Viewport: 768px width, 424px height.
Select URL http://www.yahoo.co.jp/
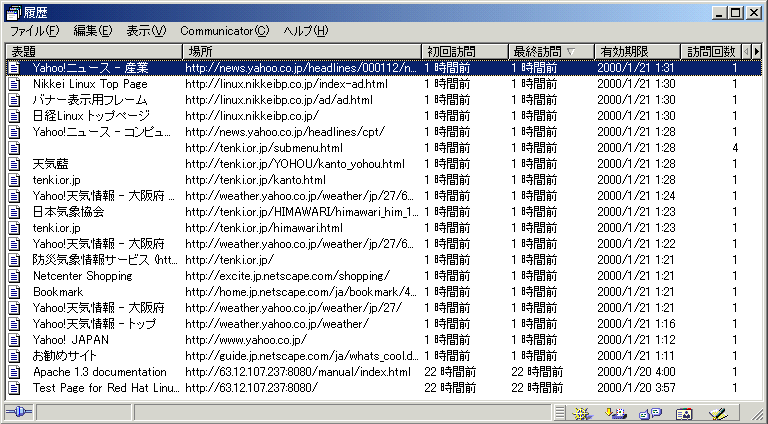[x=246, y=340]
